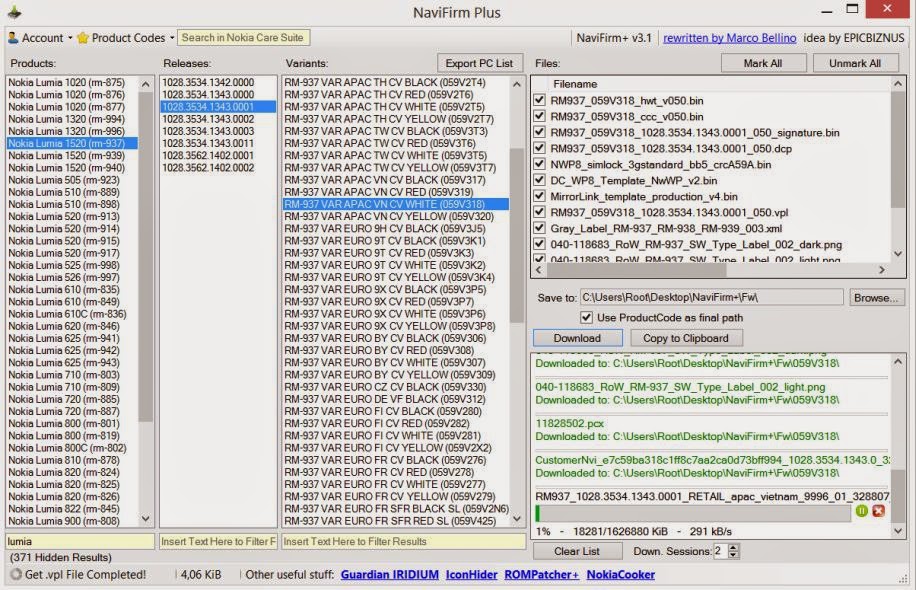Click the variants filter text field
The image size is (916, 590).
tap(404, 542)
